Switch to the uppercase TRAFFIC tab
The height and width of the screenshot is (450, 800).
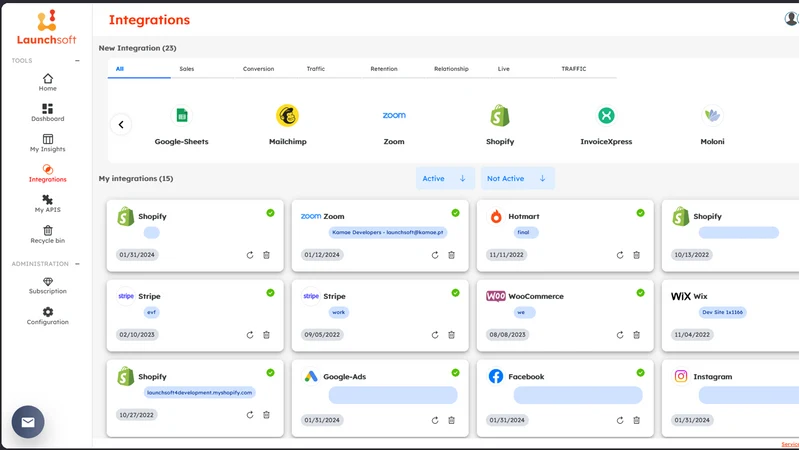point(574,69)
